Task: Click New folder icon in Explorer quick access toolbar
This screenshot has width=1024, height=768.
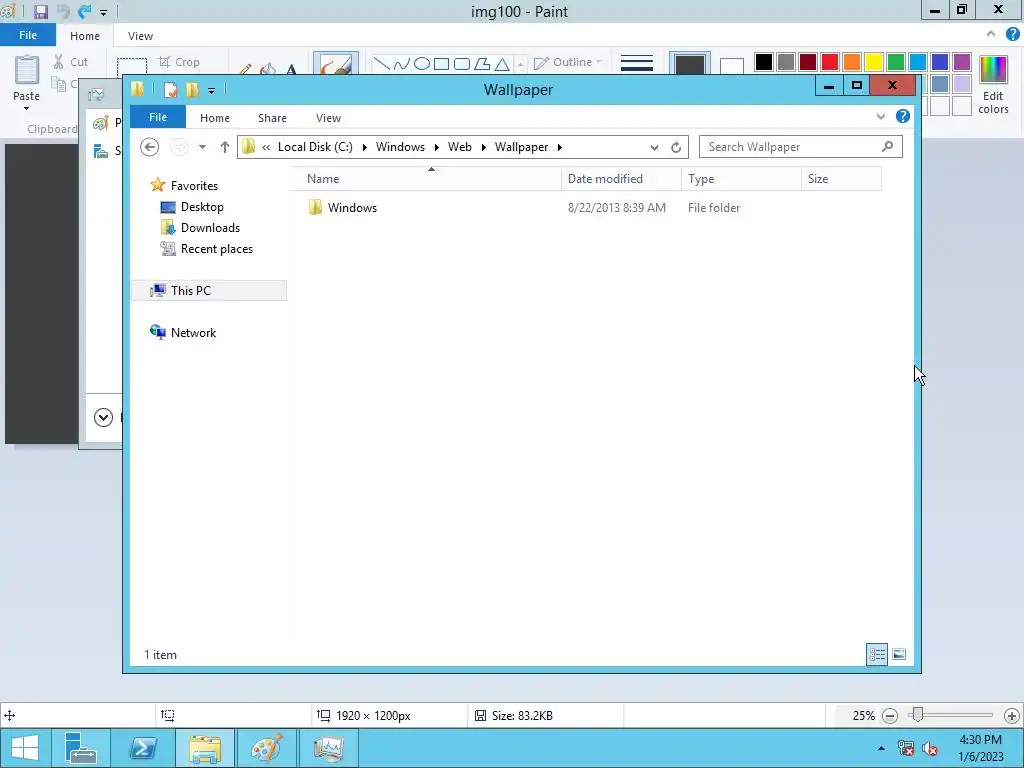Action: tap(192, 89)
